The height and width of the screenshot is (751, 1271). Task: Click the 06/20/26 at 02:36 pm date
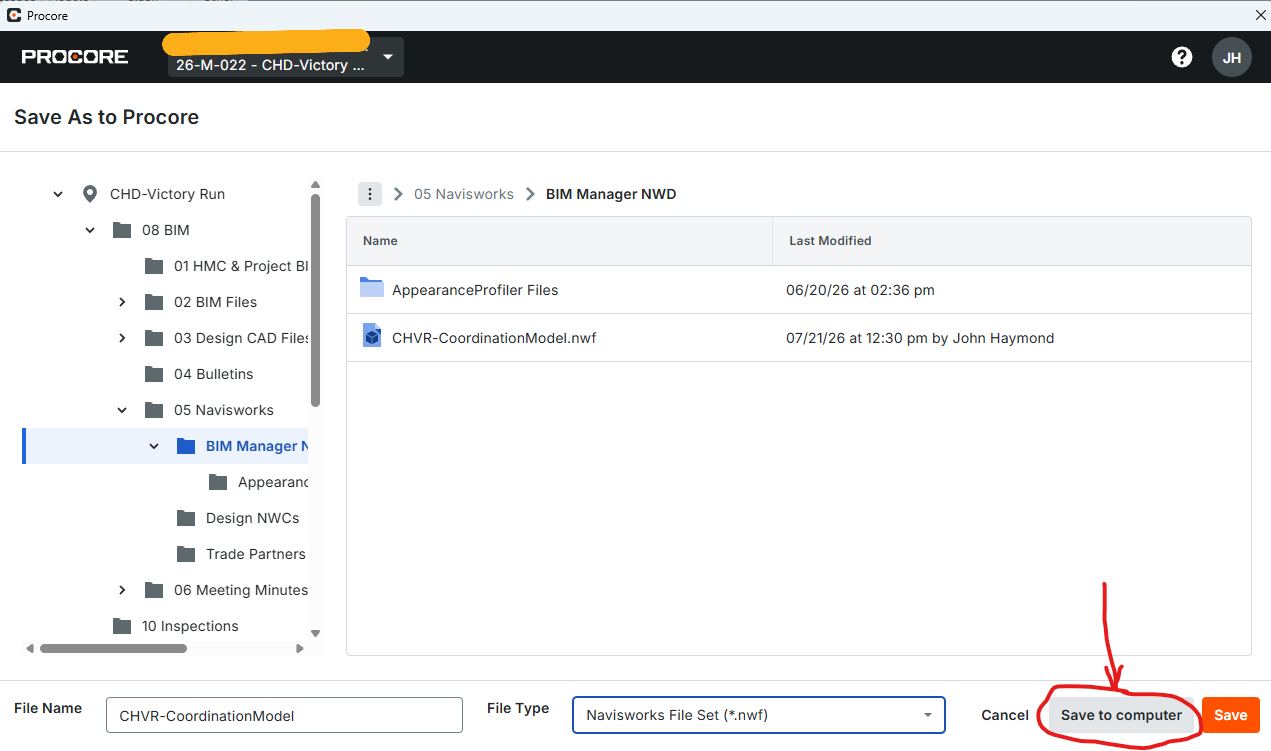click(x=861, y=290)
